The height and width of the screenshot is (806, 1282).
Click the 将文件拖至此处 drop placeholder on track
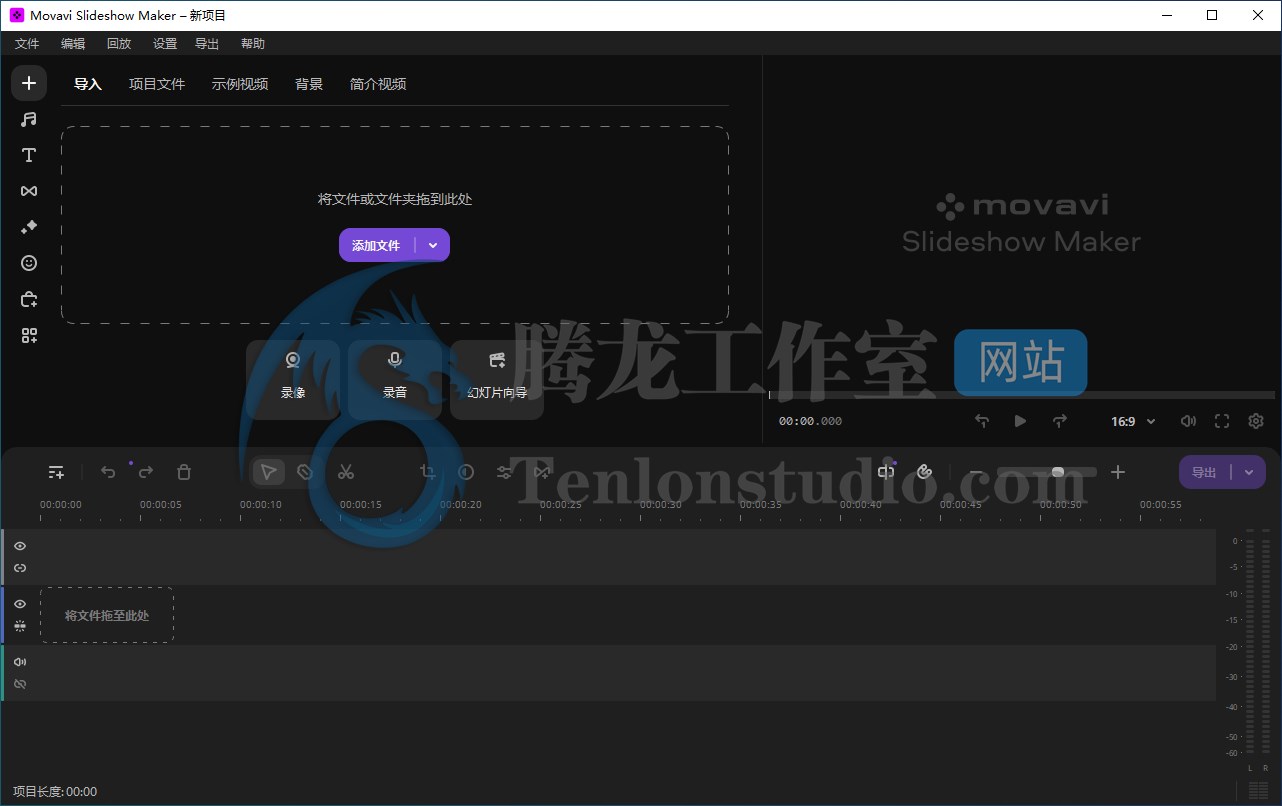107,615
